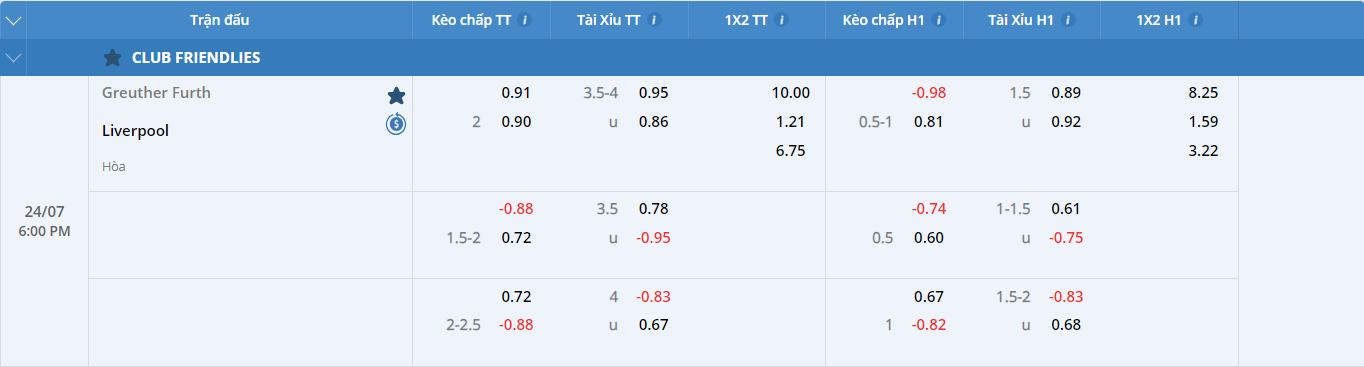Click info icon next to Kèo chấp TT
The width and height of the screenshot is (1364, 367).
(526, 20)
